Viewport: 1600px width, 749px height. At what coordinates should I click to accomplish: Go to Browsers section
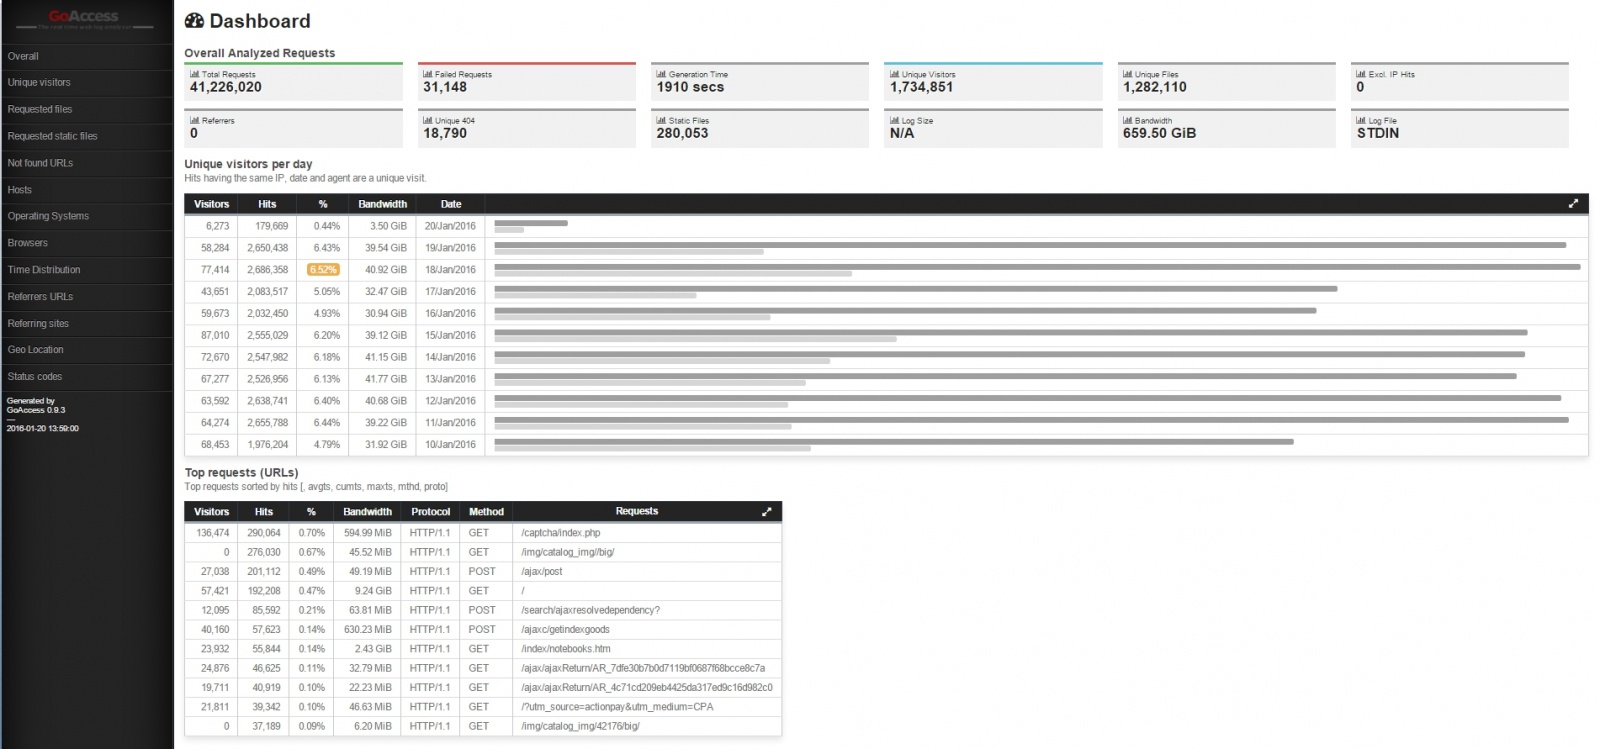87,243
